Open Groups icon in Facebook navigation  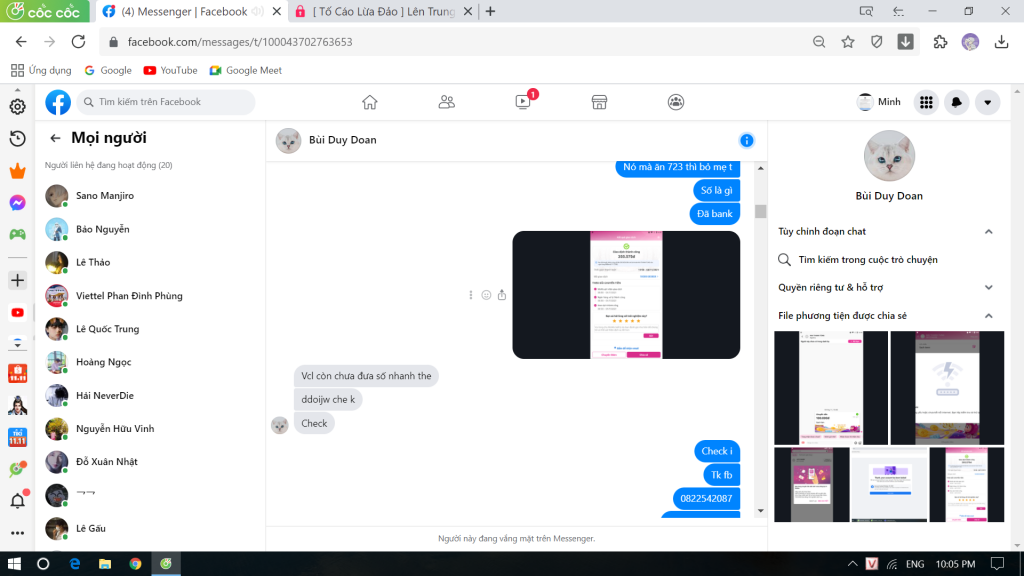[677, 102]
